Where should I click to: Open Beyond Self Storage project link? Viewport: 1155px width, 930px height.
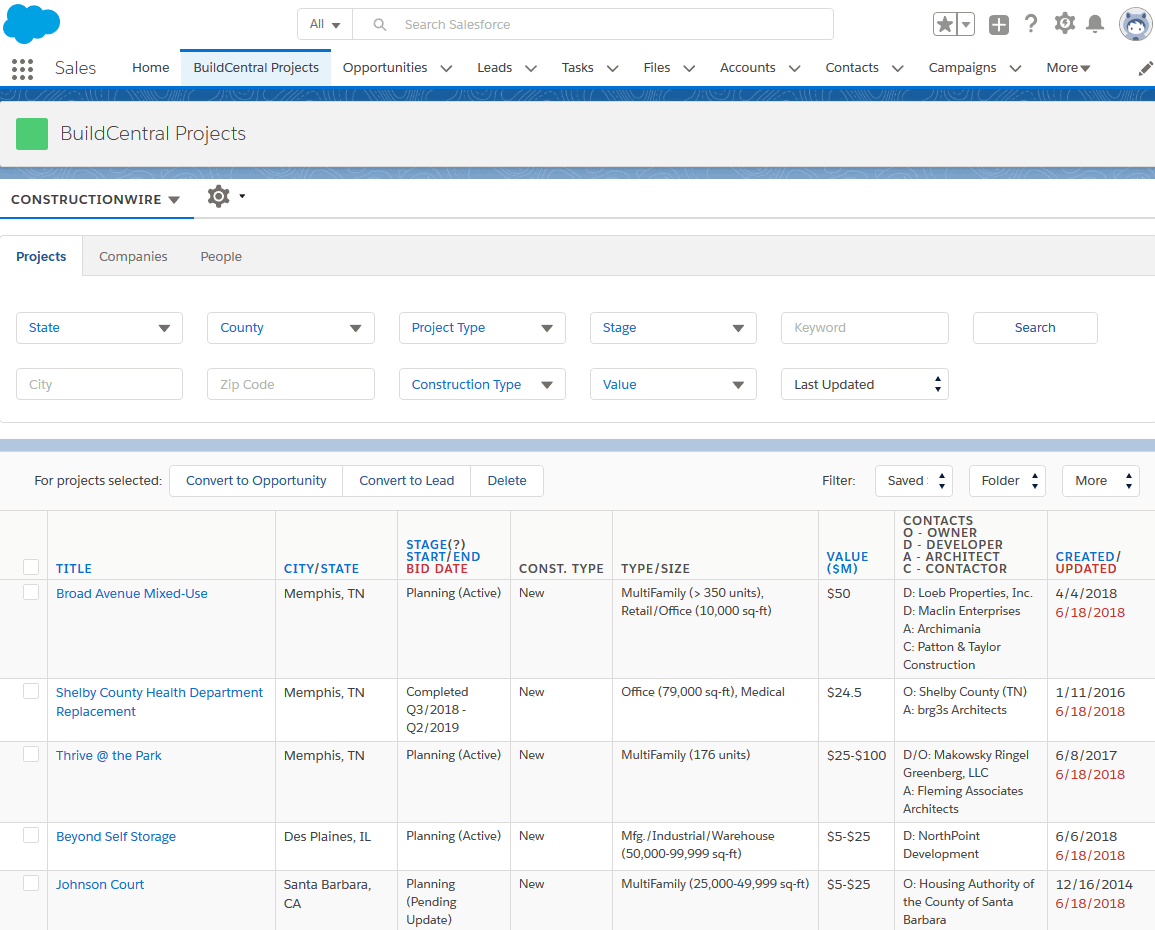click(116, 836)
